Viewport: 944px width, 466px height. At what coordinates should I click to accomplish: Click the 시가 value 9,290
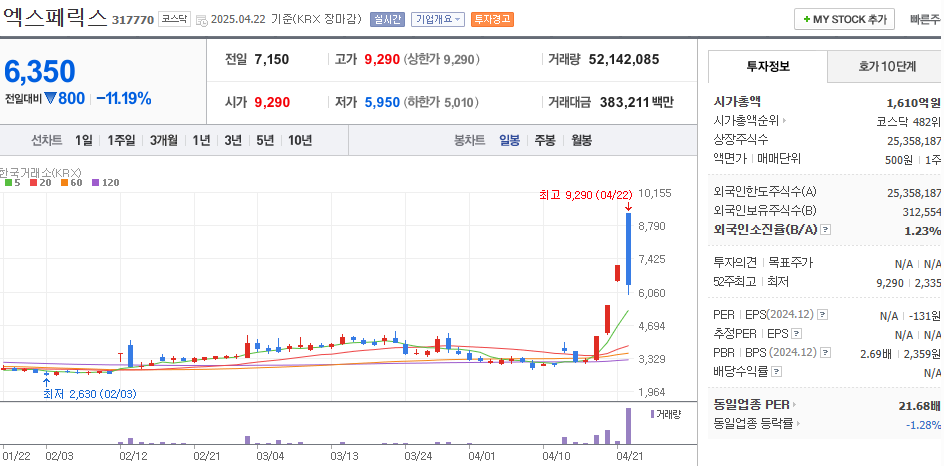coord(272,102)
